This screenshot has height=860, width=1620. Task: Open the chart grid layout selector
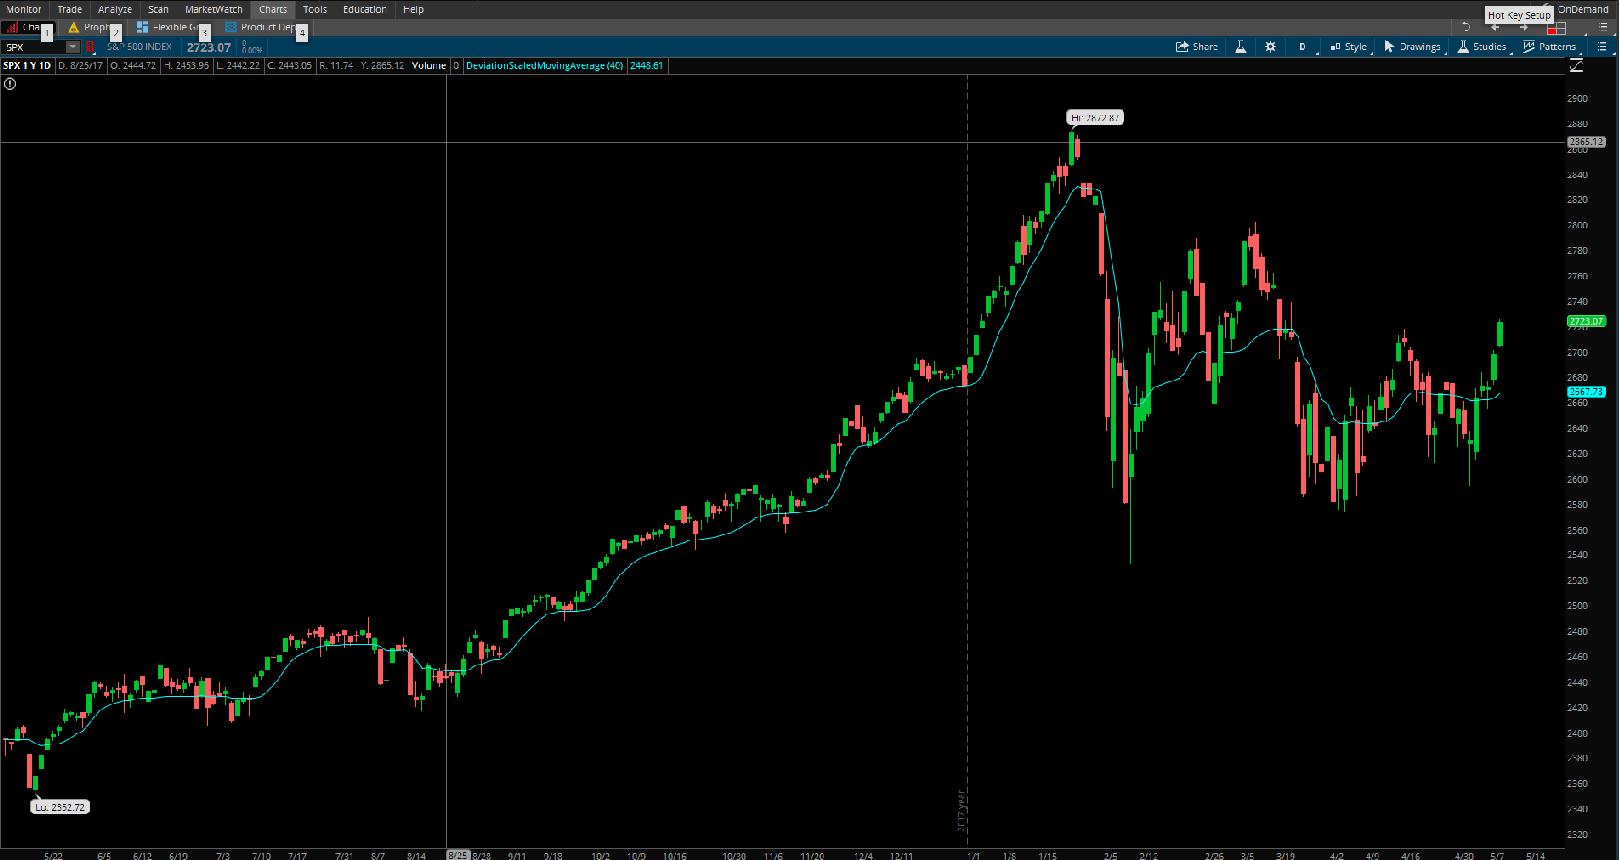point(1556,28)
